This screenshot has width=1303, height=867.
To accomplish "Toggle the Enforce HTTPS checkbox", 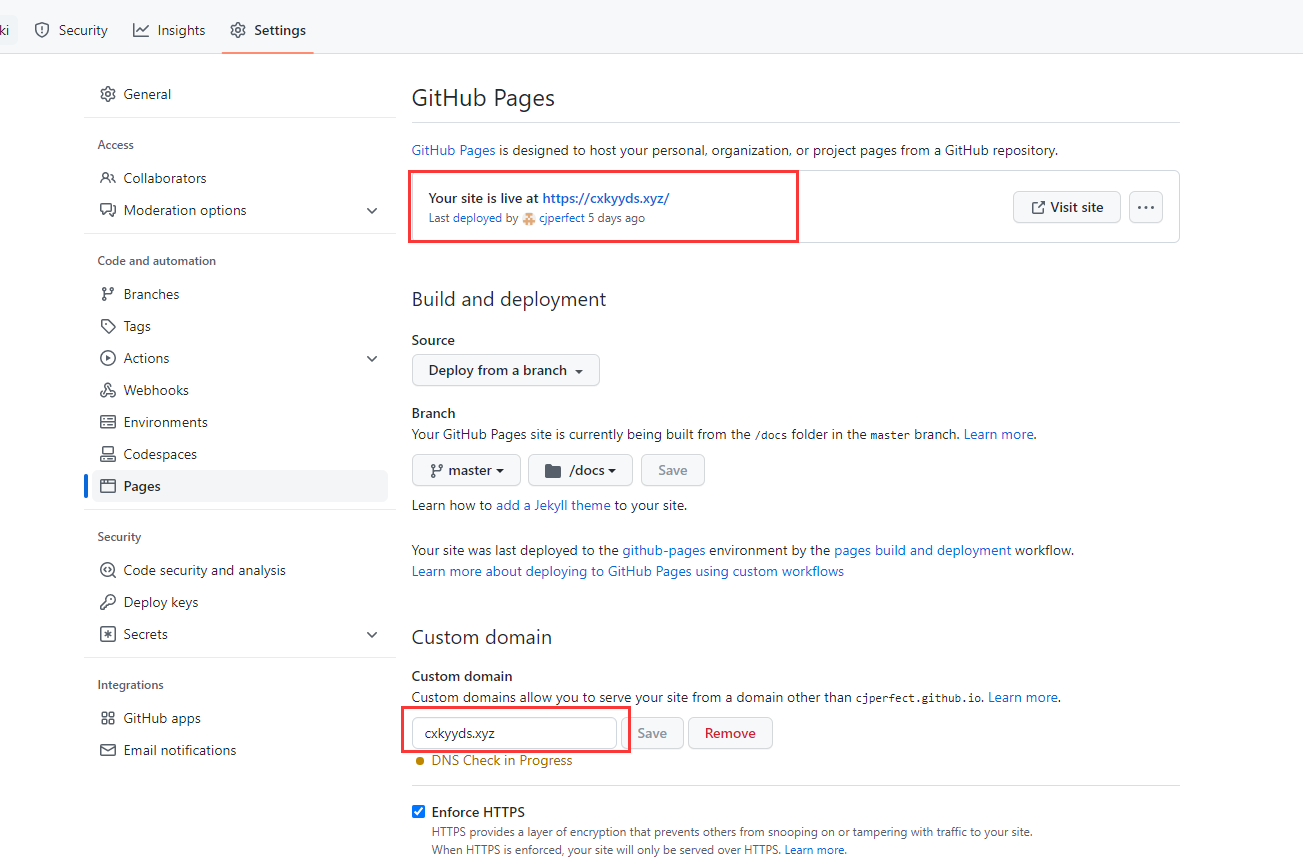I will (x=418, y=812).
